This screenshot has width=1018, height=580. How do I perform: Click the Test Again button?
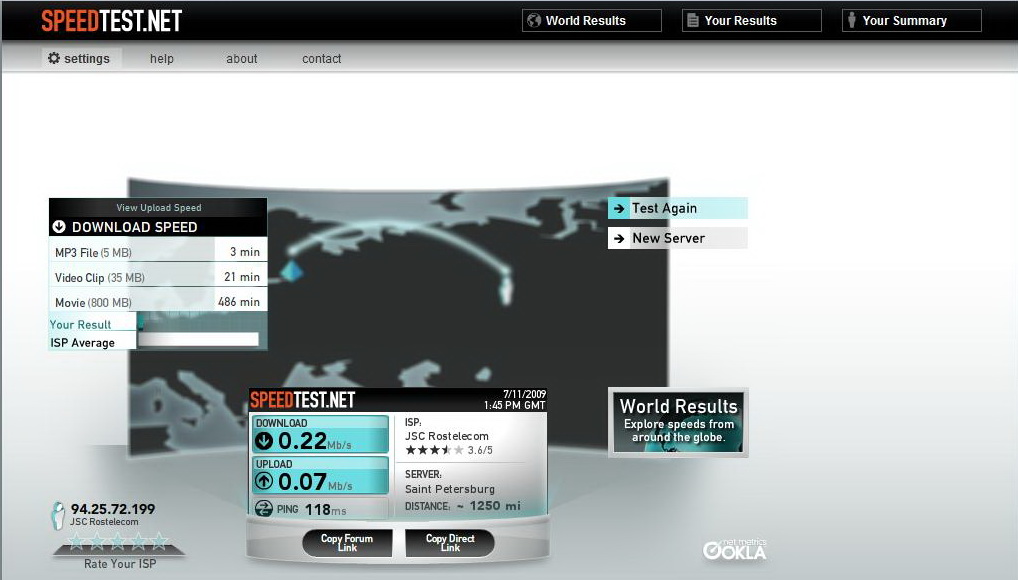(x=678, y=208)
